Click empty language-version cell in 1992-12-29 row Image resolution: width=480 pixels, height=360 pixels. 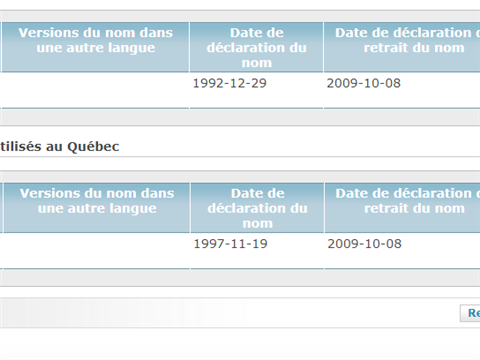point(96,90)
